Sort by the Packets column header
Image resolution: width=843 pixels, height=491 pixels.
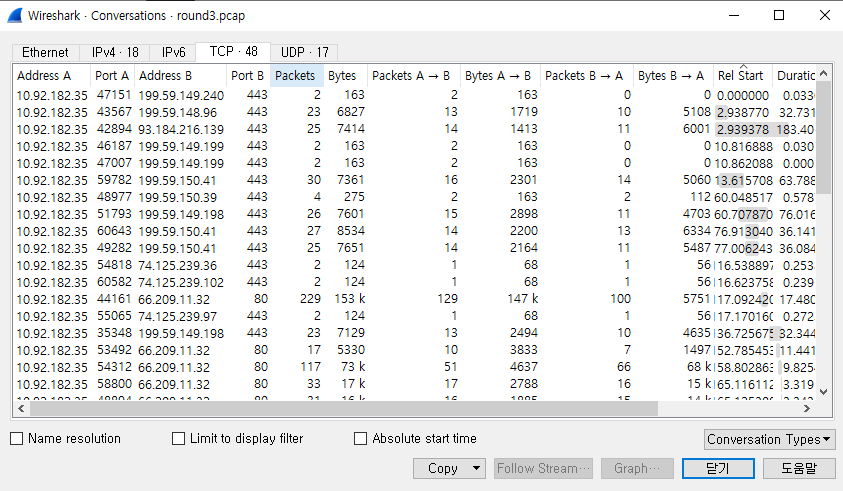click(296, 76)
